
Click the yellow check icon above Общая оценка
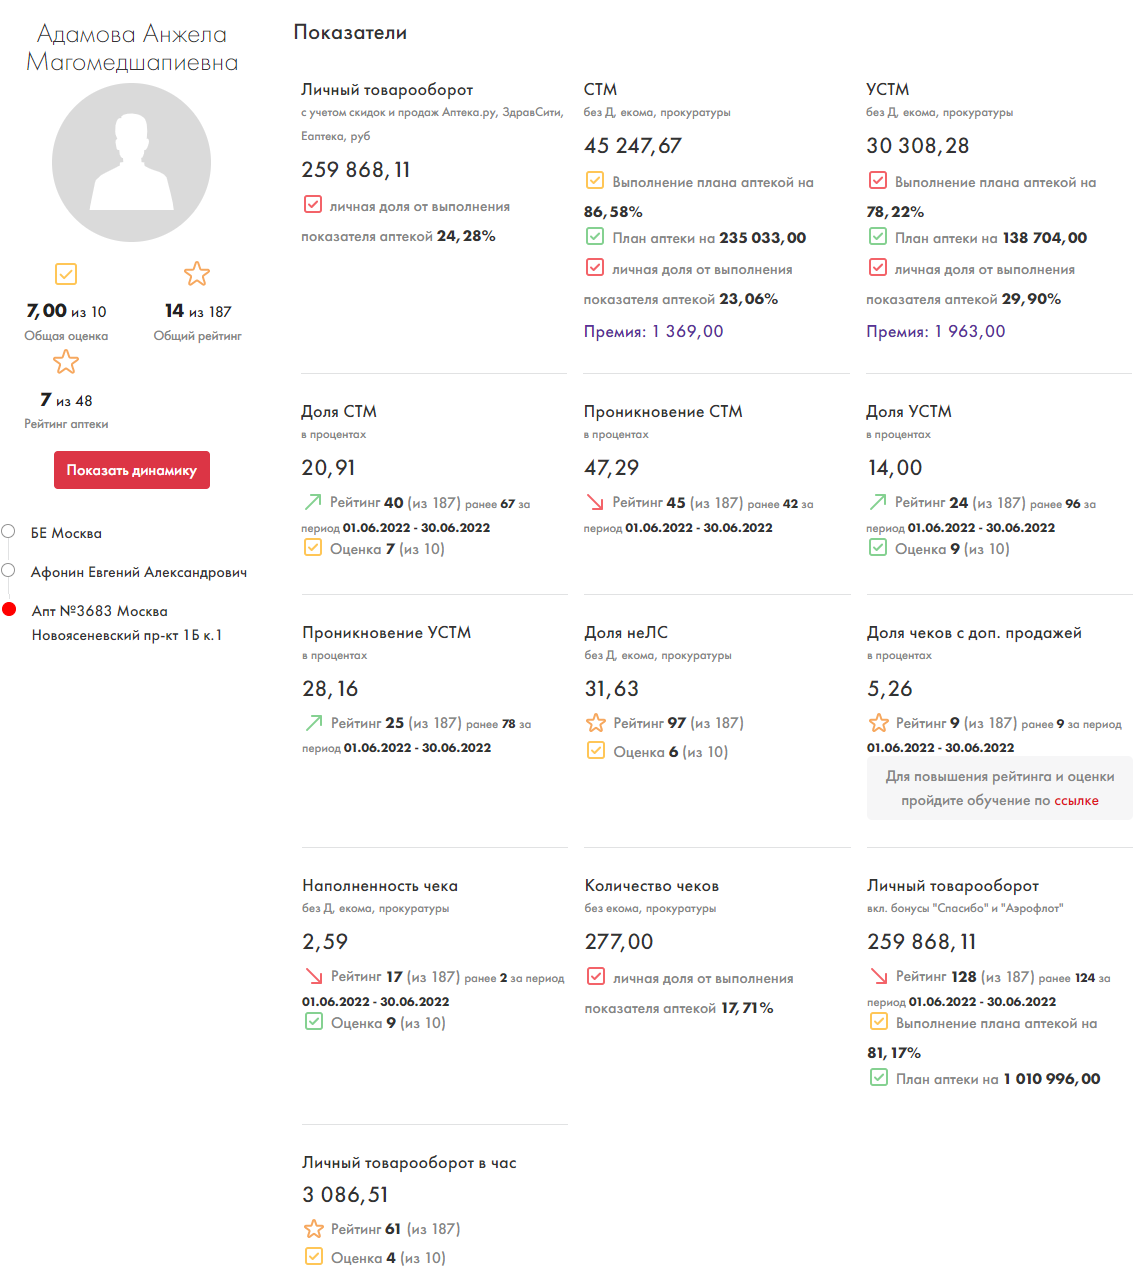click(66, 274)
